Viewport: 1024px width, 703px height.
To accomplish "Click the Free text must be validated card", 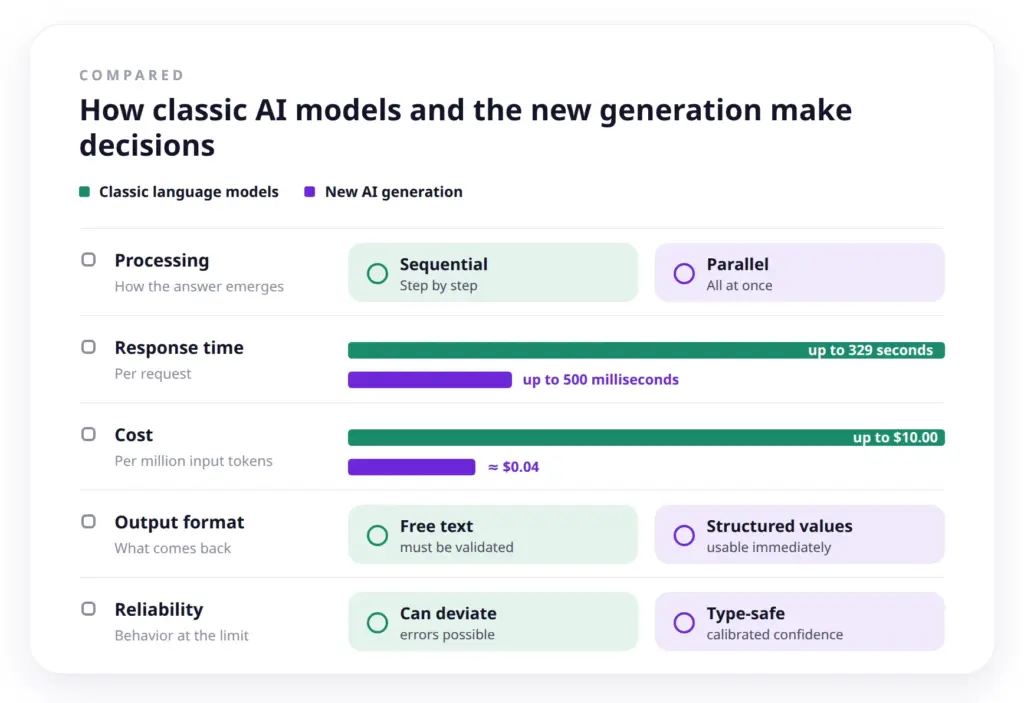I will pyautogui.click(x=493, y=535).
